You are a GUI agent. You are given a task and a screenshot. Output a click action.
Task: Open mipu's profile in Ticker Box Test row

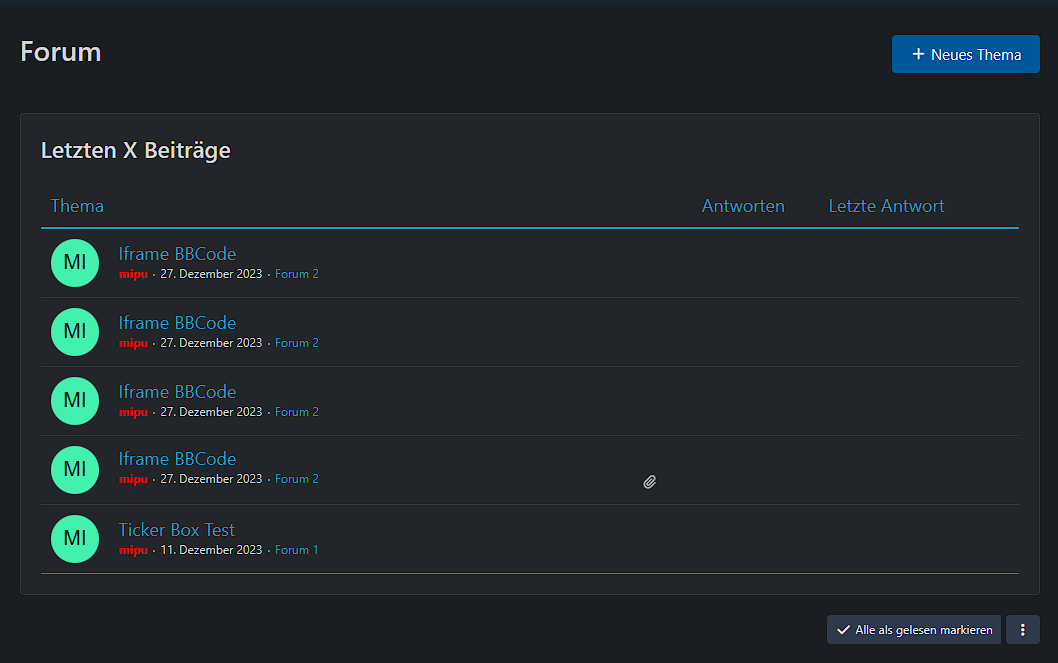tap(133, 550)
